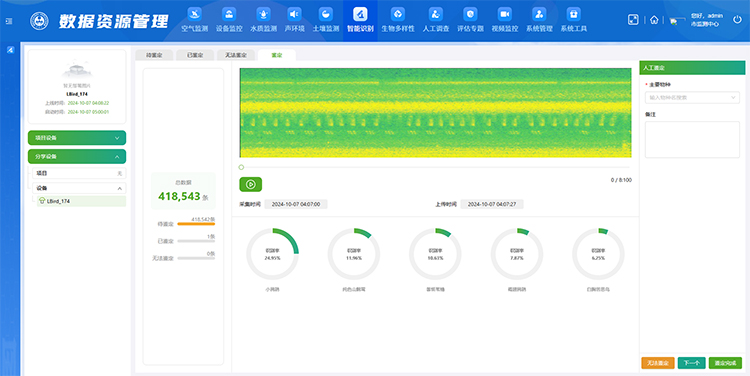750x376 pixels.
Task: Open the 主要物种 species search dropdown
Action: pos(692,97)
